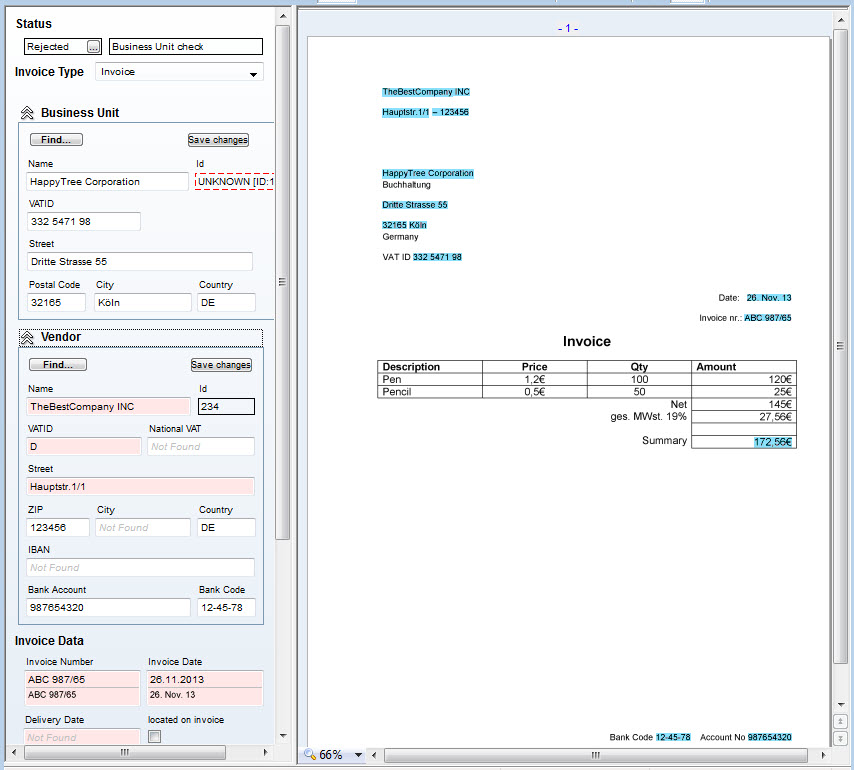This screenshot has width=854, height=770.
Task: Click the document viewer scroll up arrow
Action: click(x=840, y=20)
